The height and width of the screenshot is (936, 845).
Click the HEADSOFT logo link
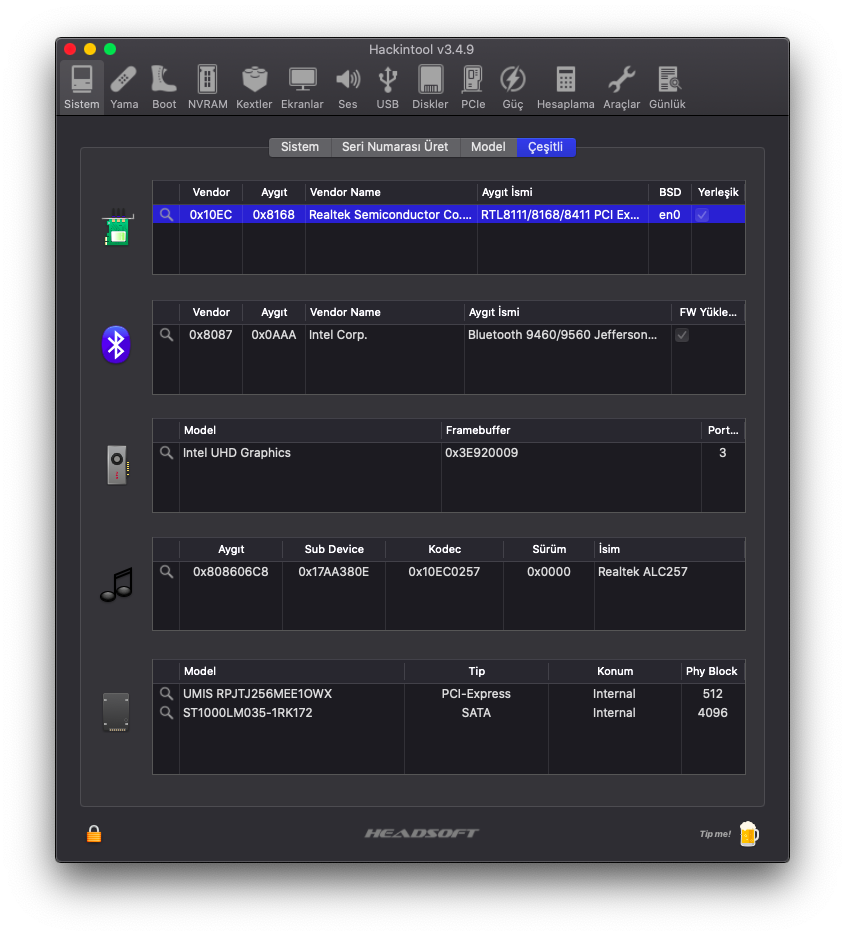tap(422, 833)
